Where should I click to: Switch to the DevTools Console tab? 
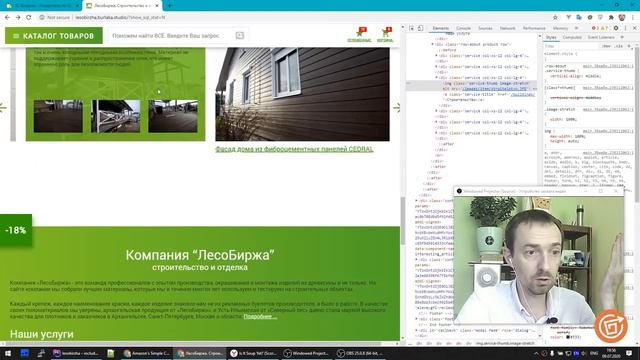[x=463, y=28]
